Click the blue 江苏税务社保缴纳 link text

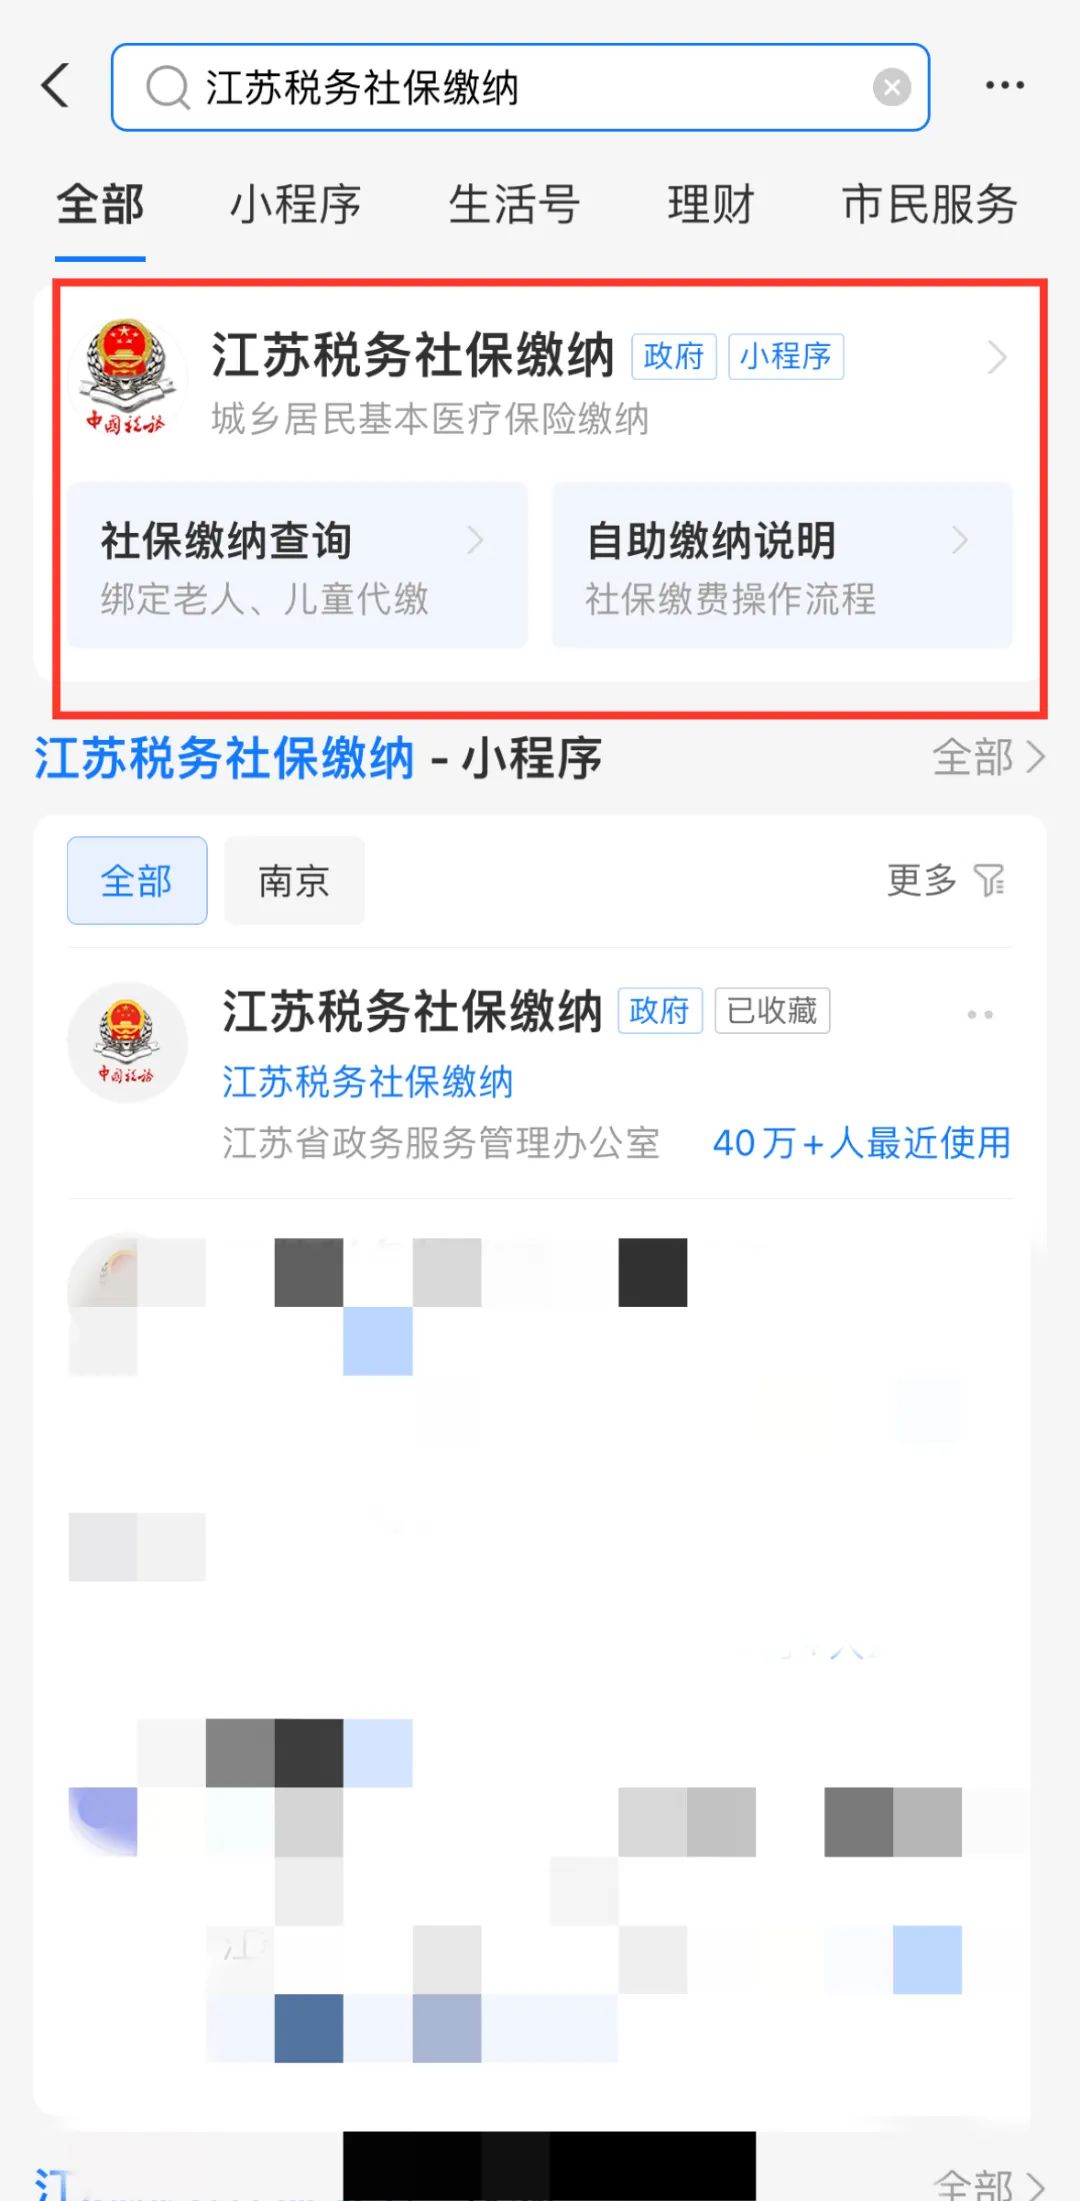pyautogui.click(x=368, y=1082)
